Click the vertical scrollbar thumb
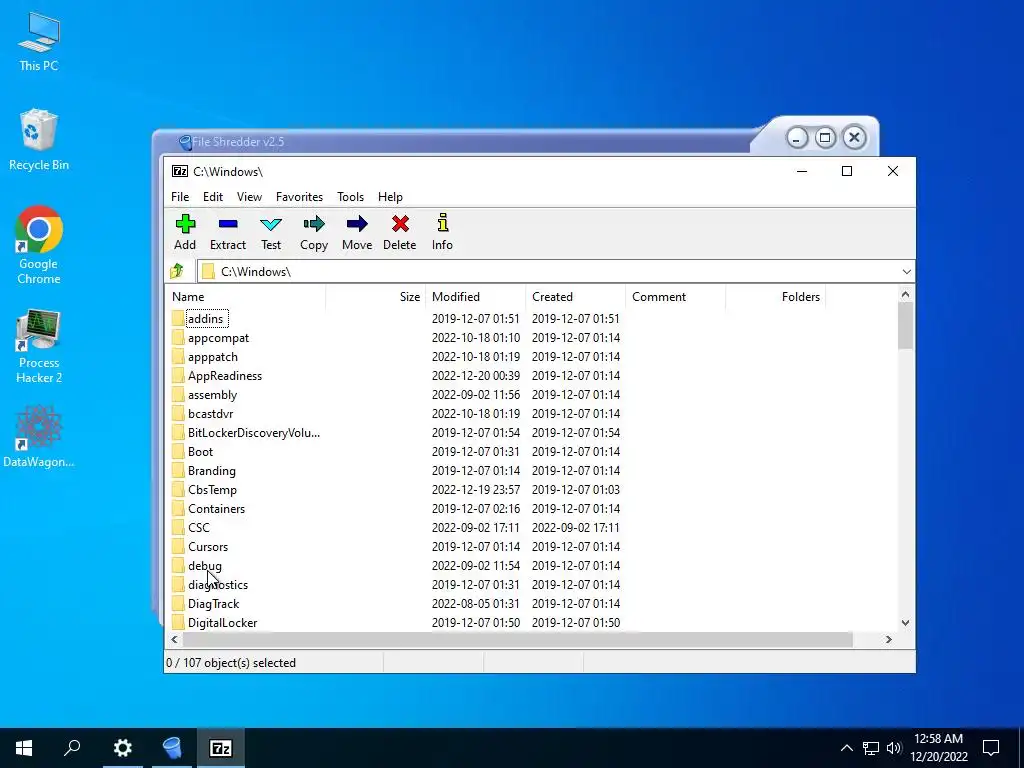This screenshot has width=1024, height=768. 905,327
